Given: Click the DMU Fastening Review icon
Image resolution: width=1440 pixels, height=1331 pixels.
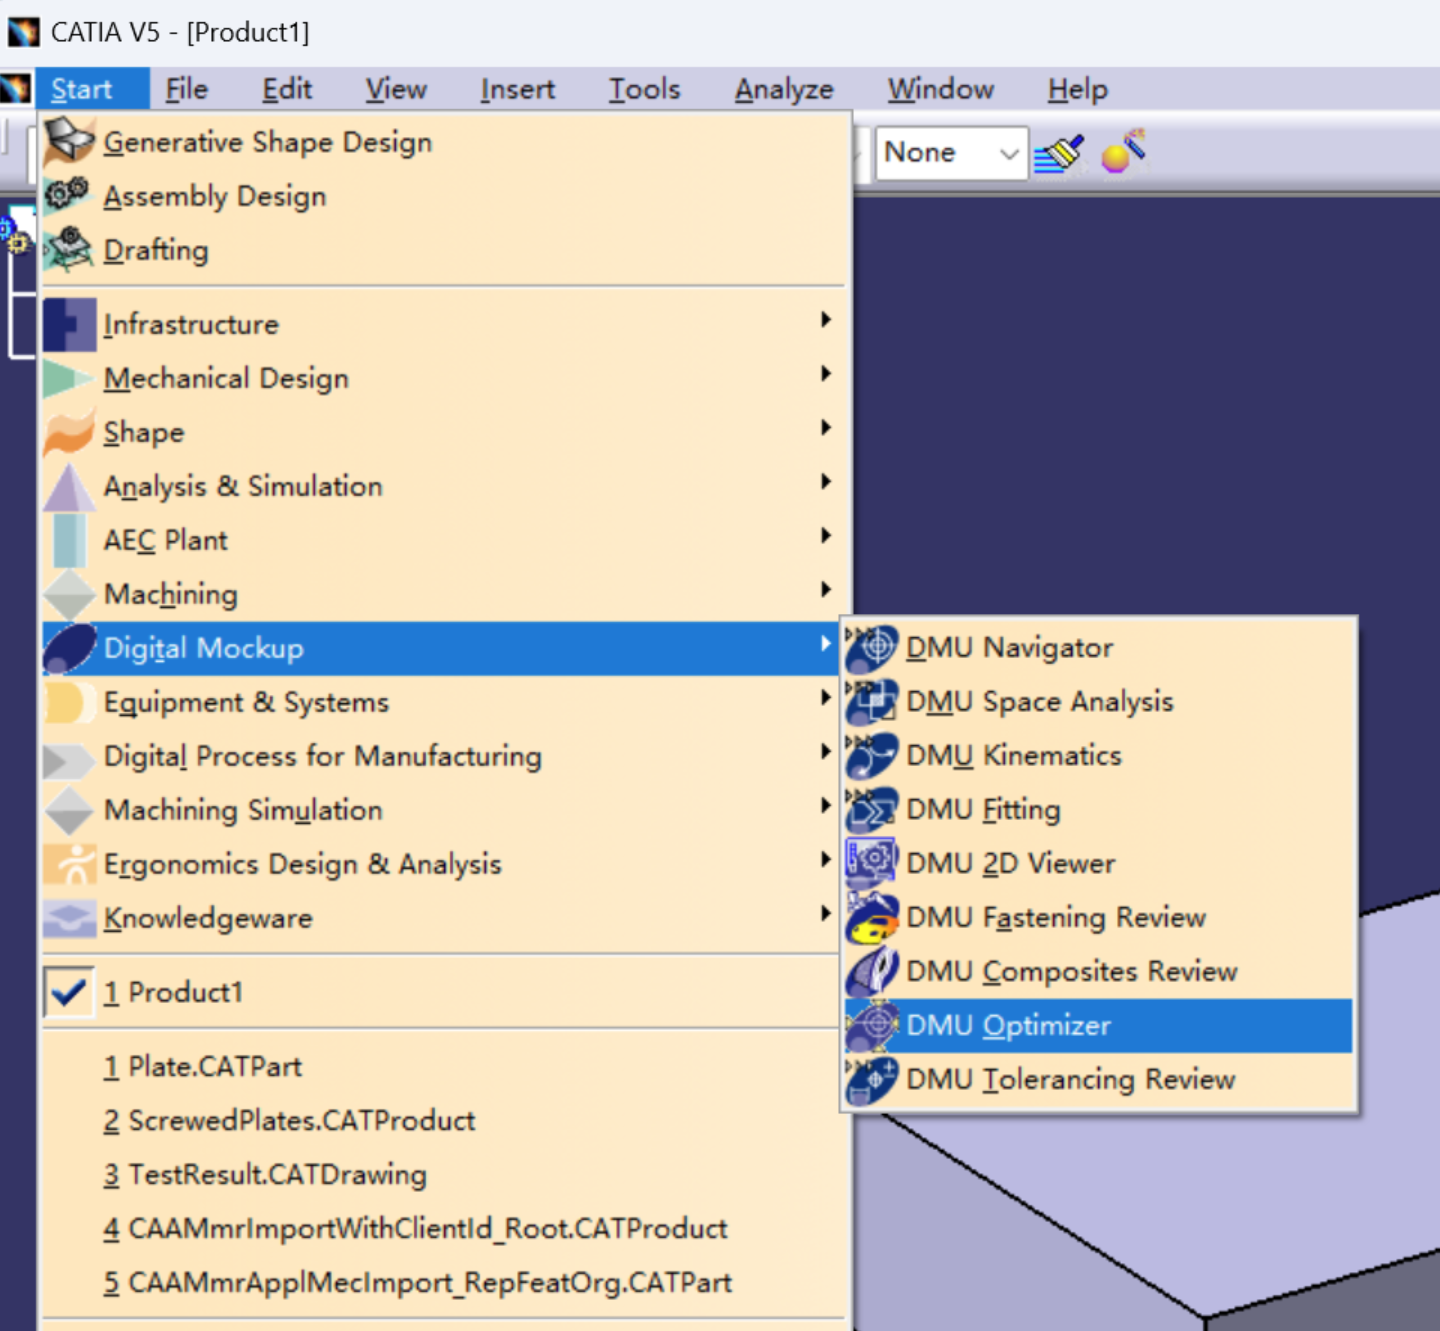Looking at the screenshot, I should [x=871, y=917].
